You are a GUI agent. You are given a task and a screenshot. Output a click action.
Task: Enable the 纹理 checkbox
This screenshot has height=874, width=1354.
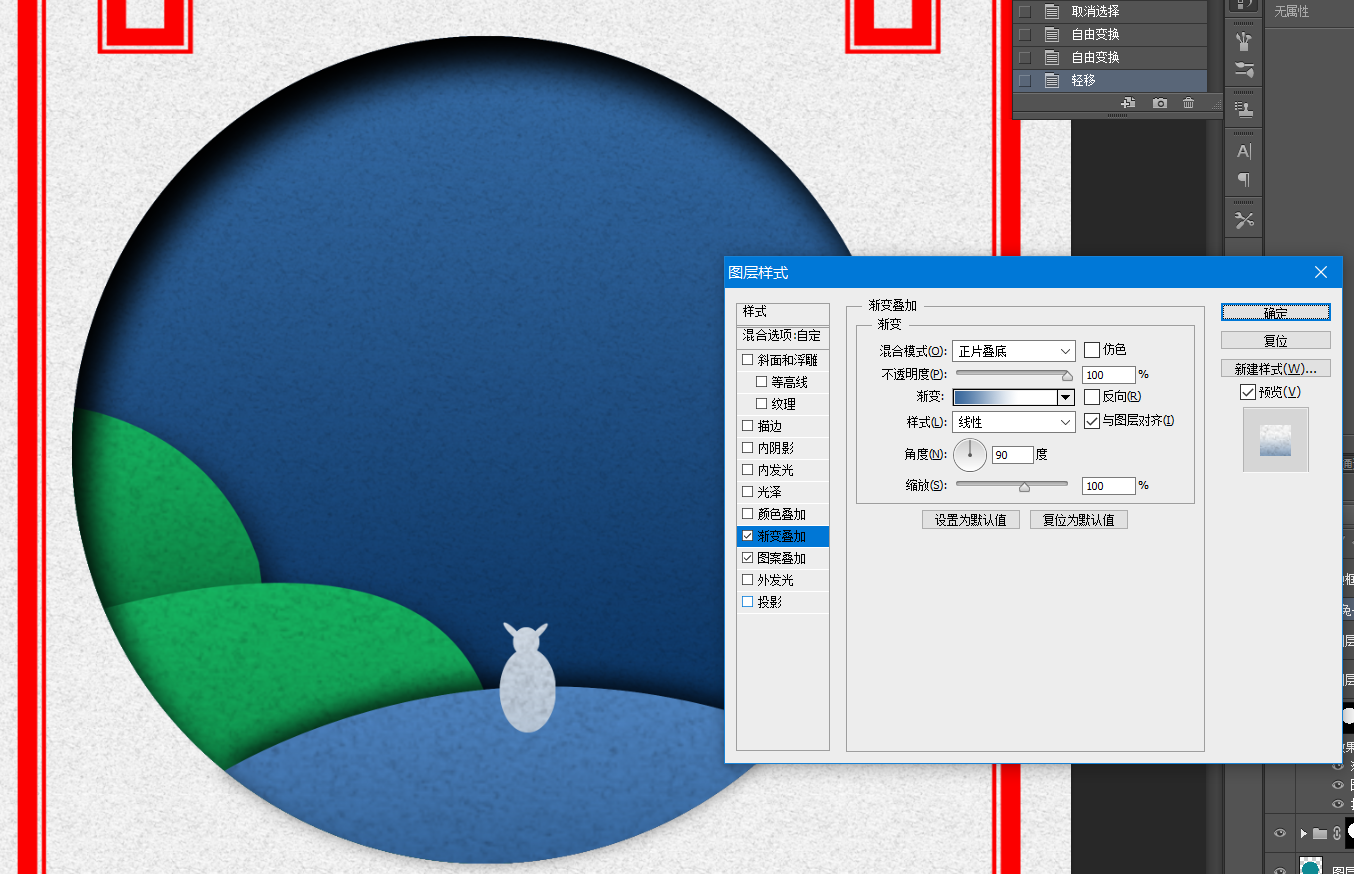point(762,404)
